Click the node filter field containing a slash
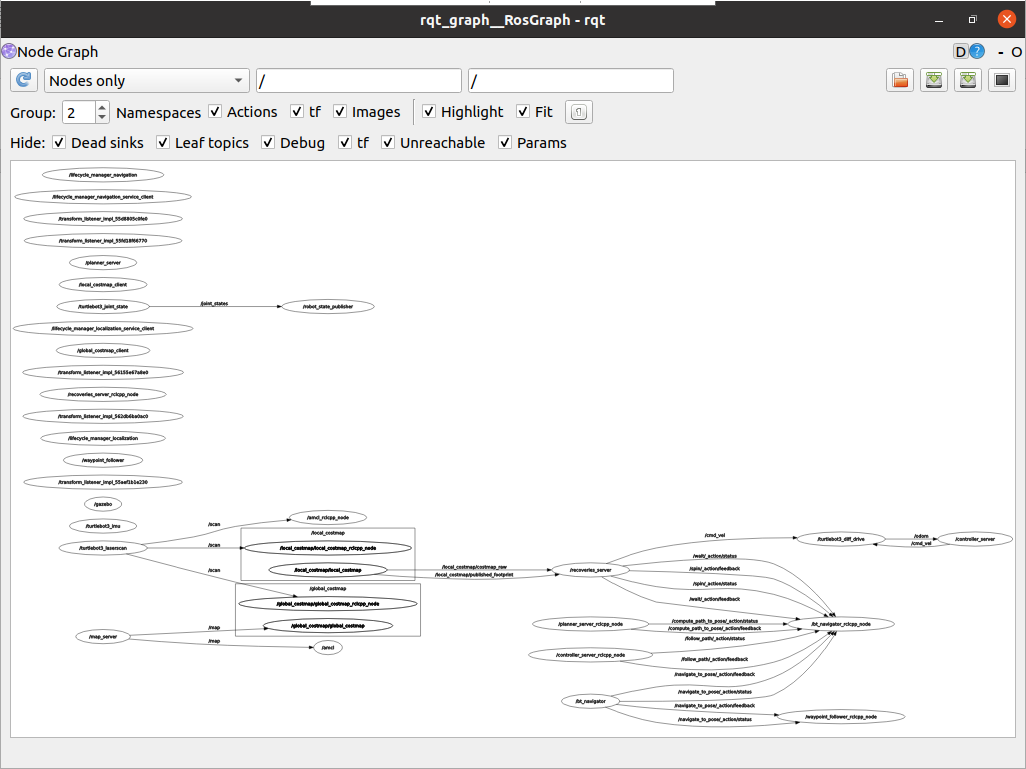Viewport: 1026px width, 769px height. click(x=358, y=80)
